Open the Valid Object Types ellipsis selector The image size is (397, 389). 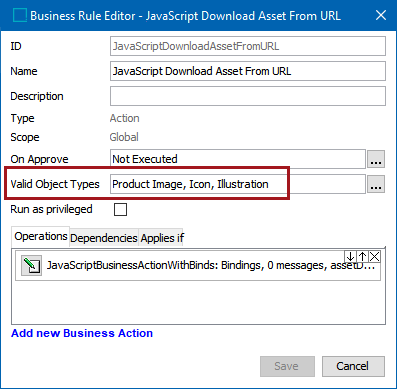[x=376, y=184]
